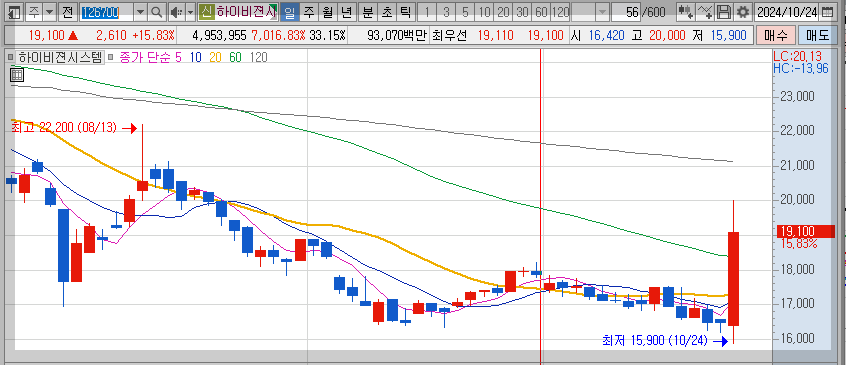Click the 전 button beside code field
This screenshot has height=365, width=846.
click(67, 11)
